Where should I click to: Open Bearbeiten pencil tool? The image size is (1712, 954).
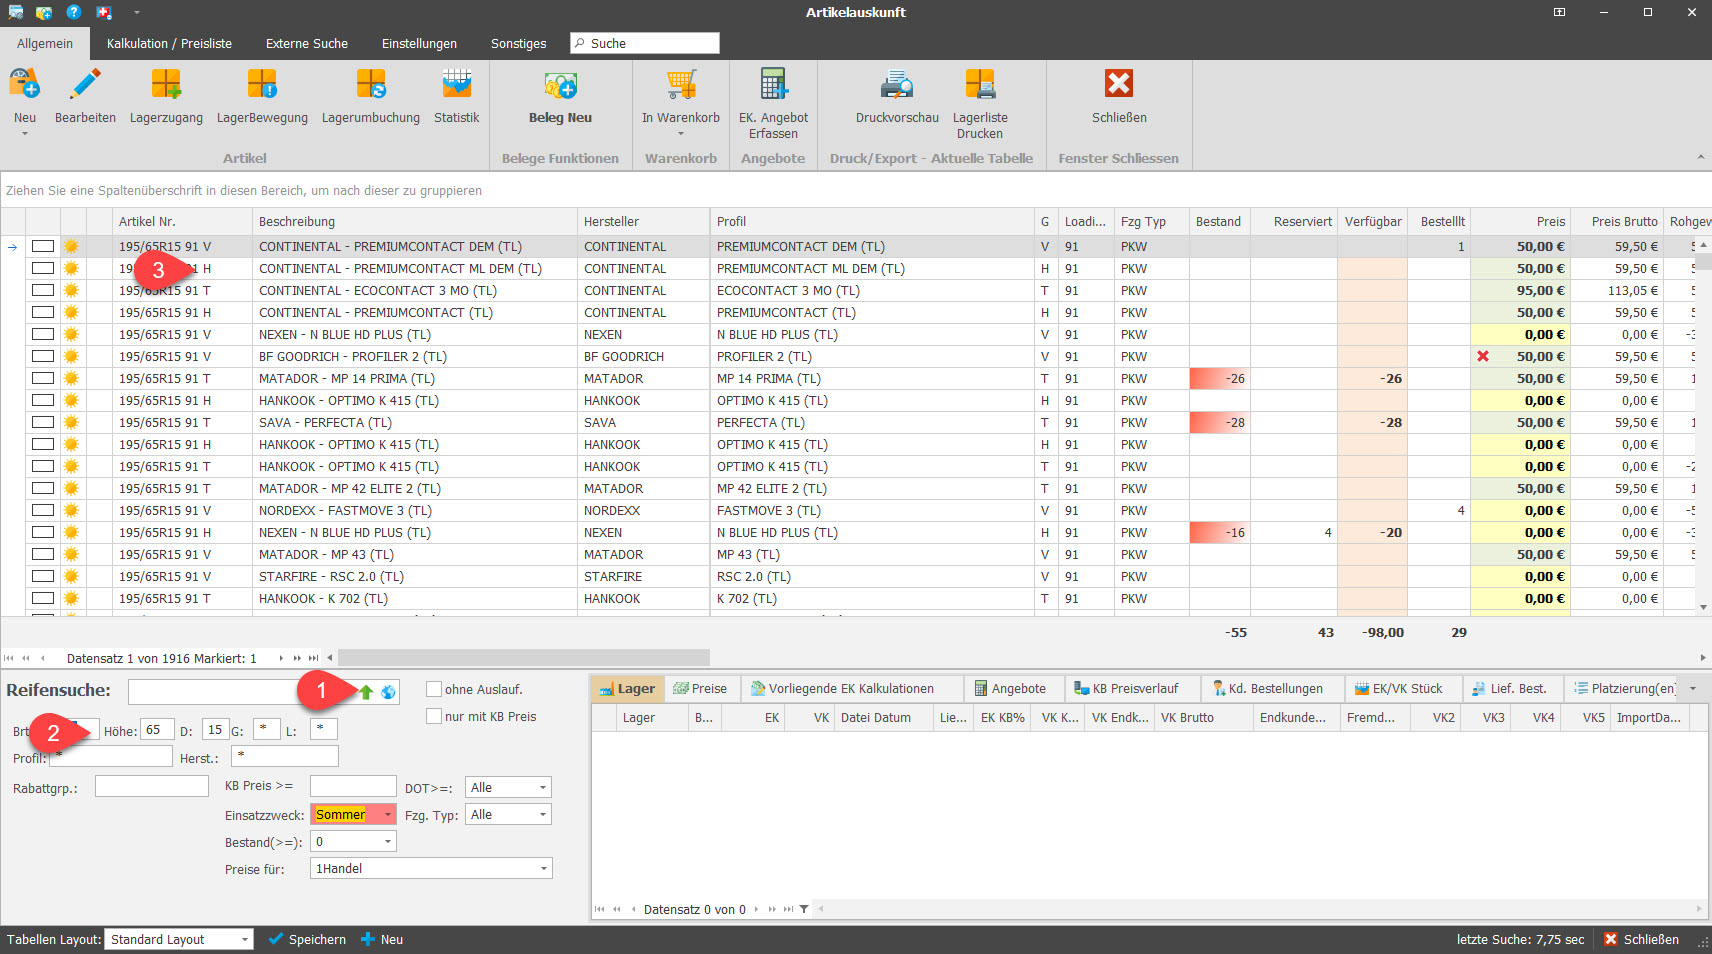tap(85, 85)
